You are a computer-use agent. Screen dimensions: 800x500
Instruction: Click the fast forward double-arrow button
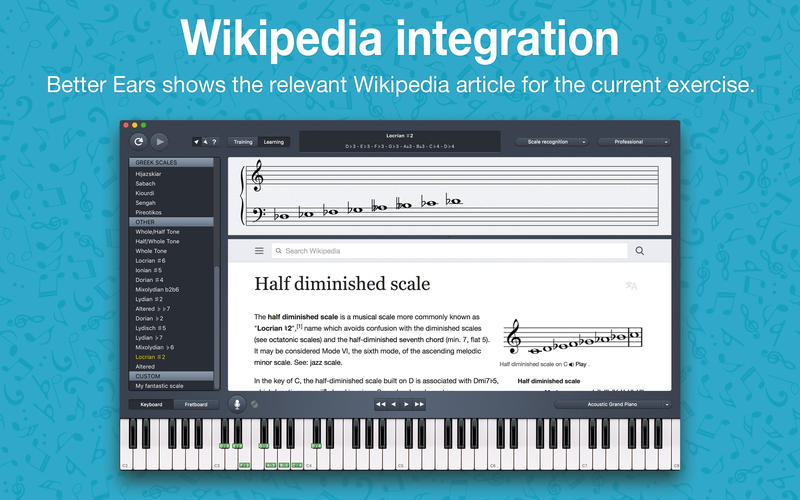pyautogui.click(x=419, y=404)
